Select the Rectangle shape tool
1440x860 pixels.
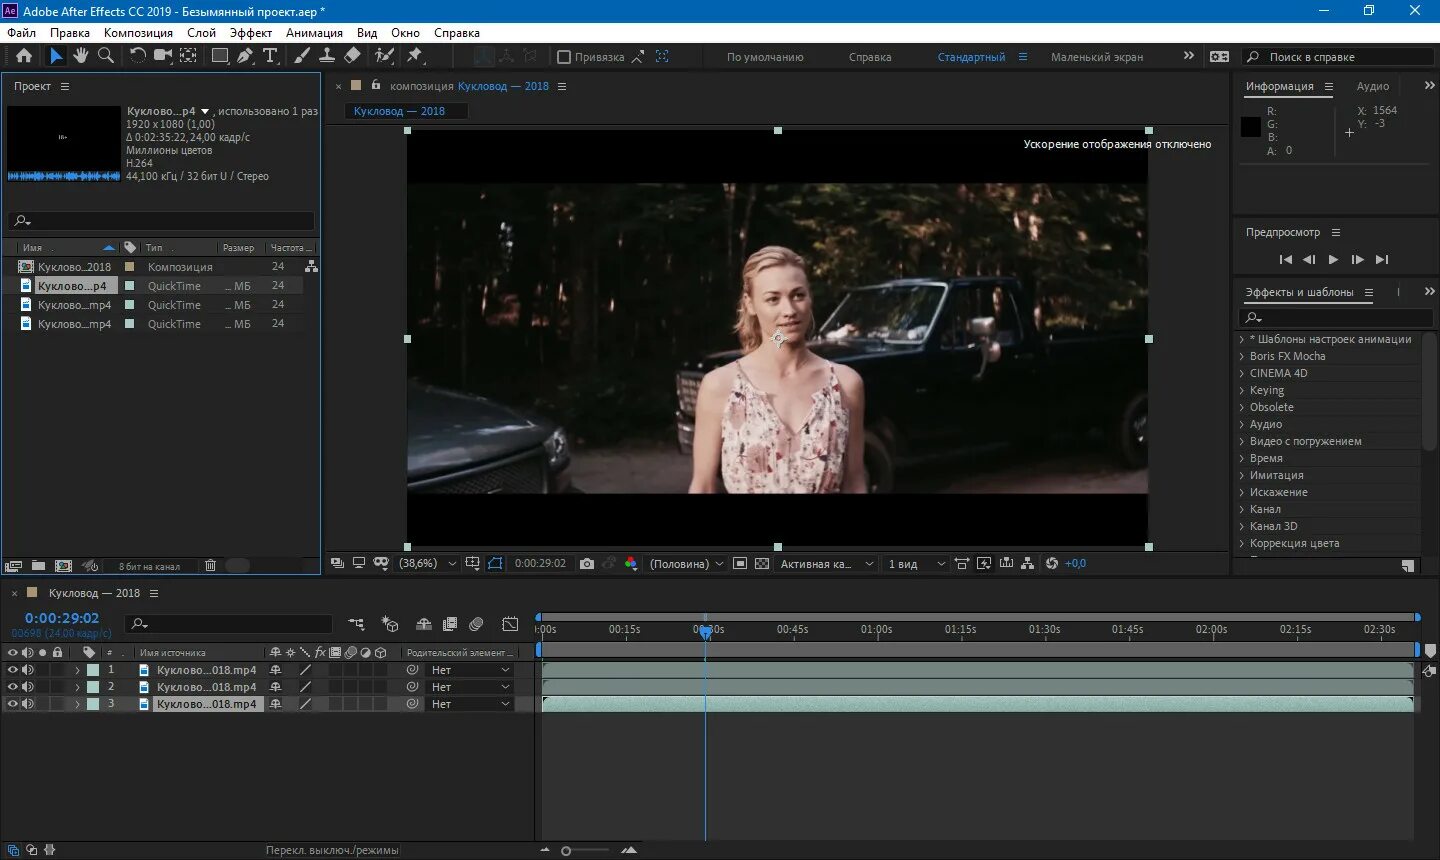[x=220, y=56]
